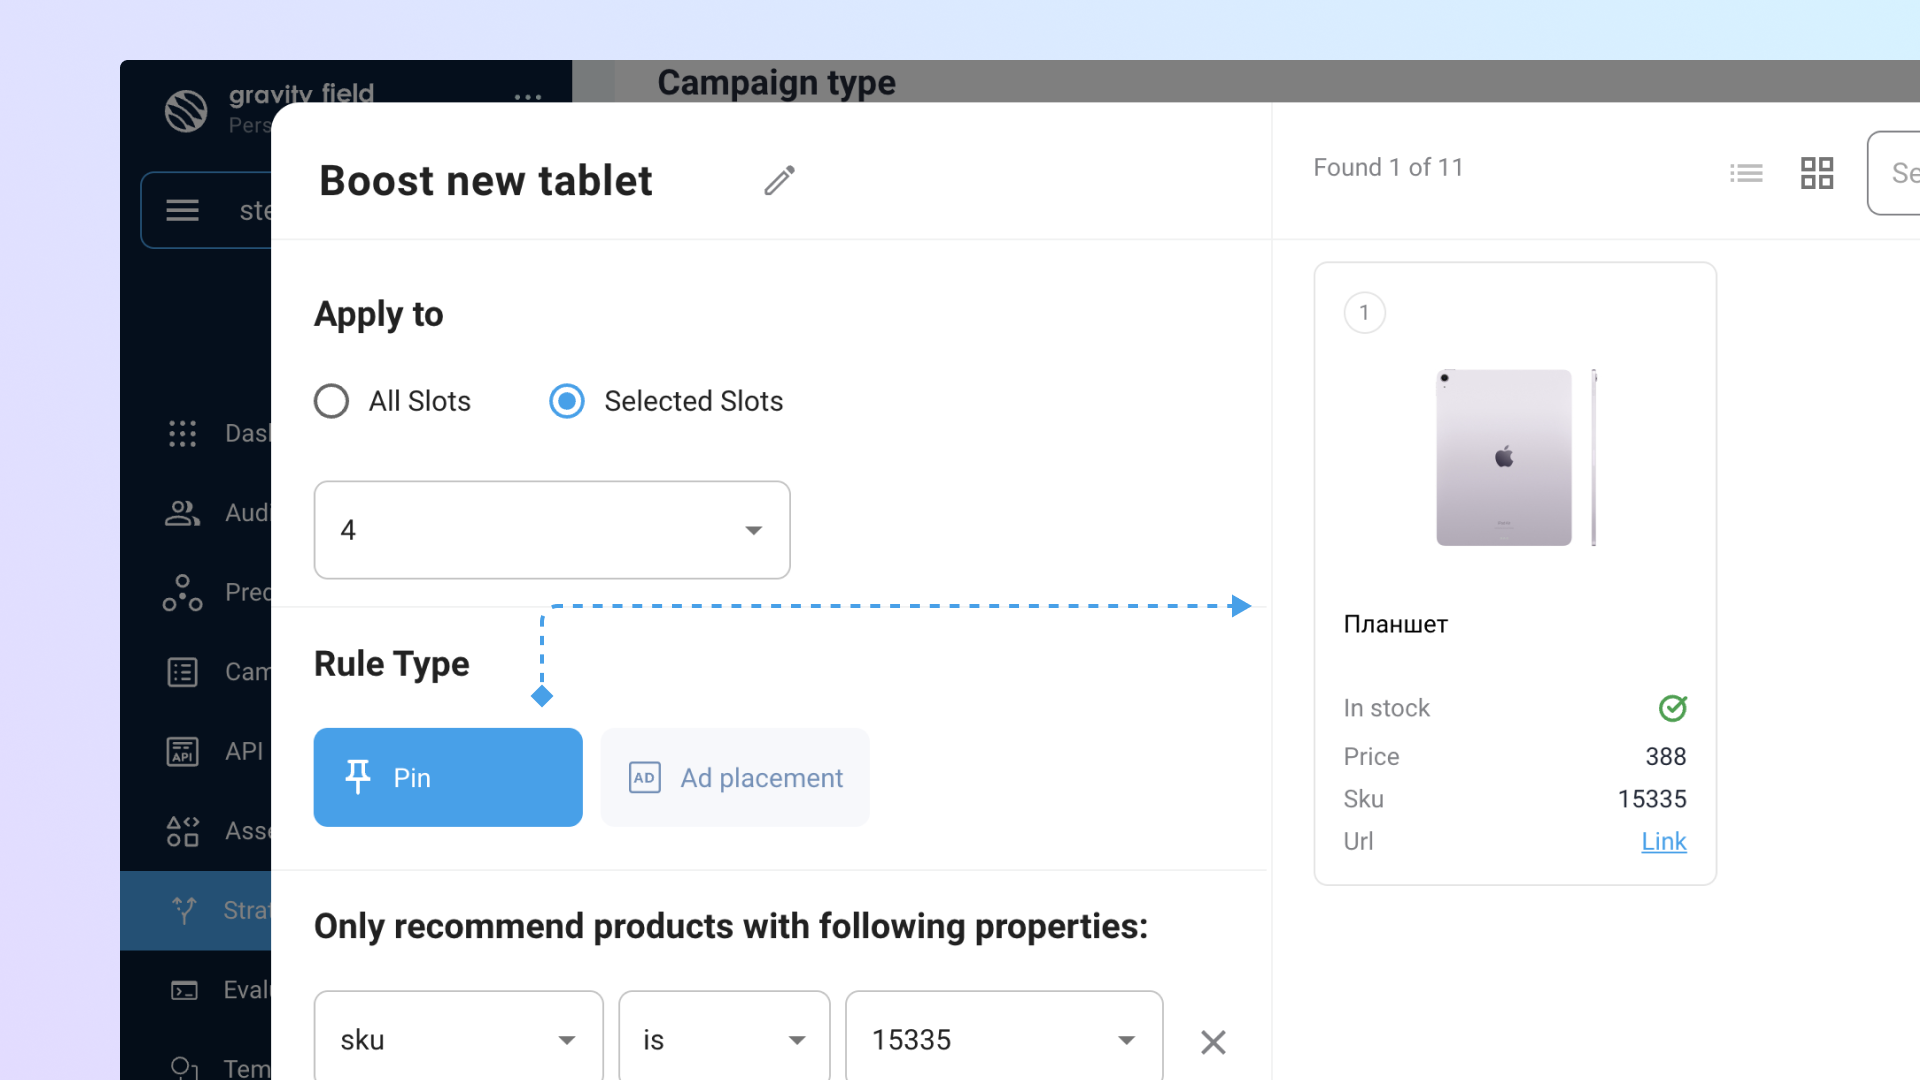Open the slot number dropdown showing 4
The height and width of the screenshot is (1080, 1920).
(x=552, y=530)
